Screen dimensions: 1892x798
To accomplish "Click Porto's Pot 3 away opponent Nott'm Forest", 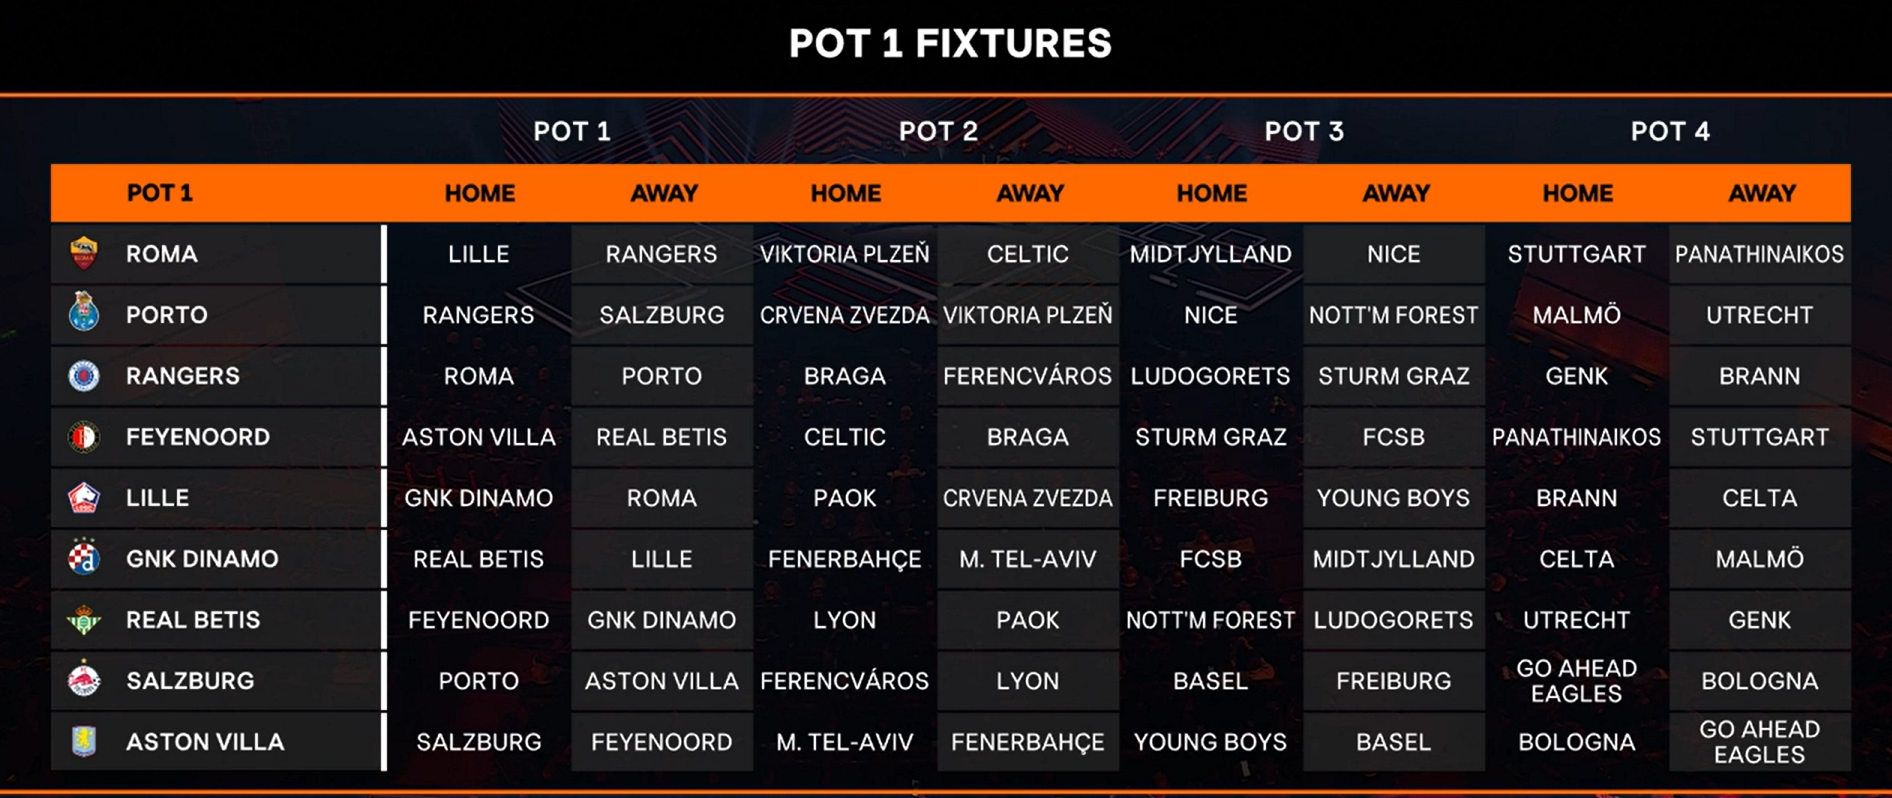I will pyautogui.click(x=1393, y=315).
